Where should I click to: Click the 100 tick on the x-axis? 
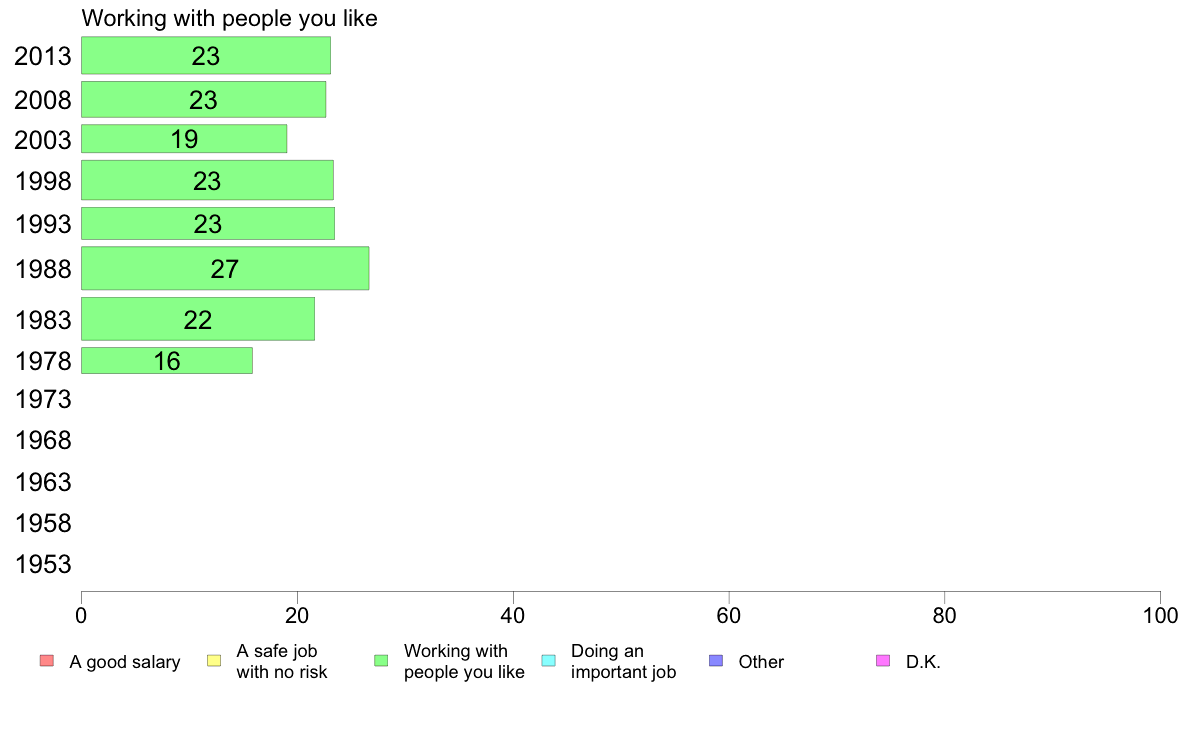click(1160, 615)
